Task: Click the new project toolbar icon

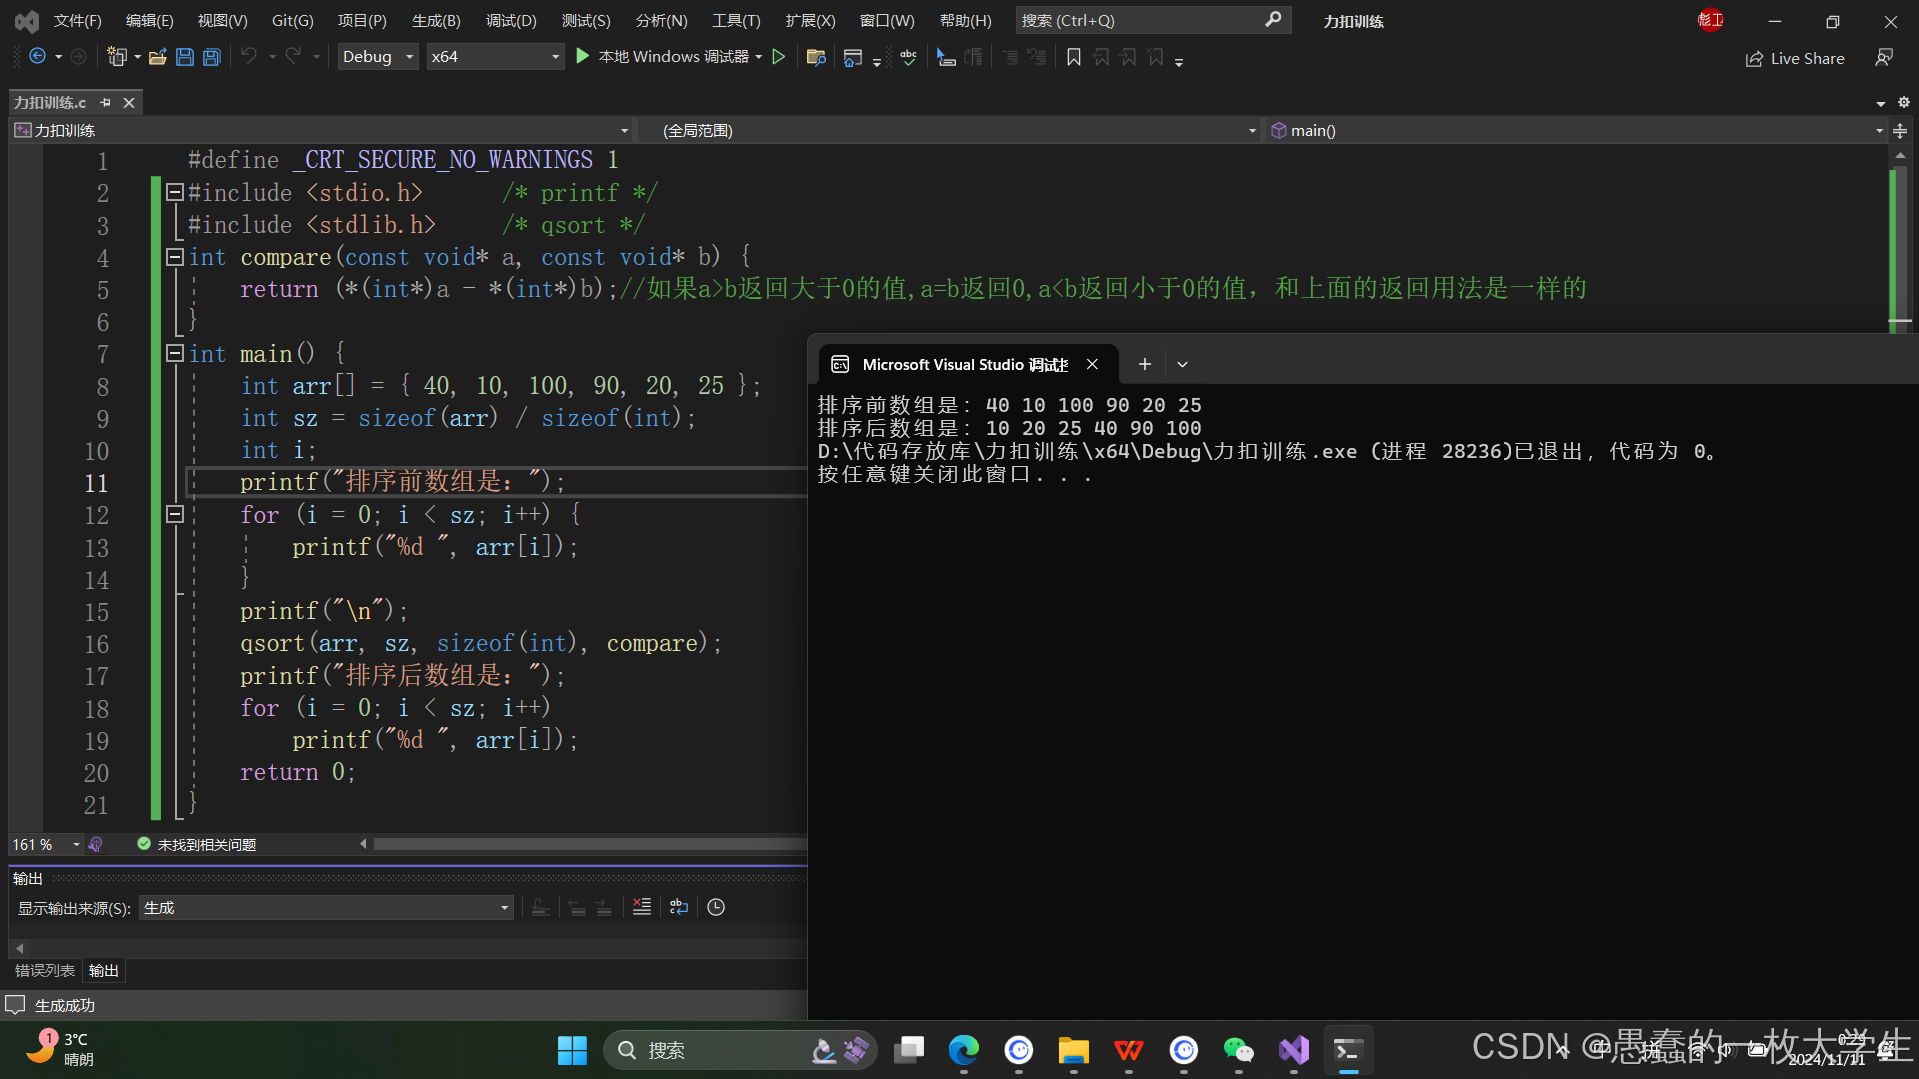Action: coord(117,57)
